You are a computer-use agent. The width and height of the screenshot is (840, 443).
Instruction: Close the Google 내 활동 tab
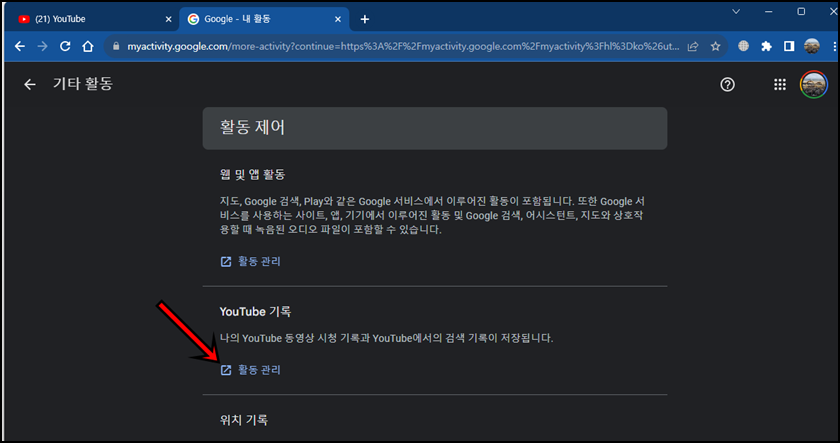338,19
